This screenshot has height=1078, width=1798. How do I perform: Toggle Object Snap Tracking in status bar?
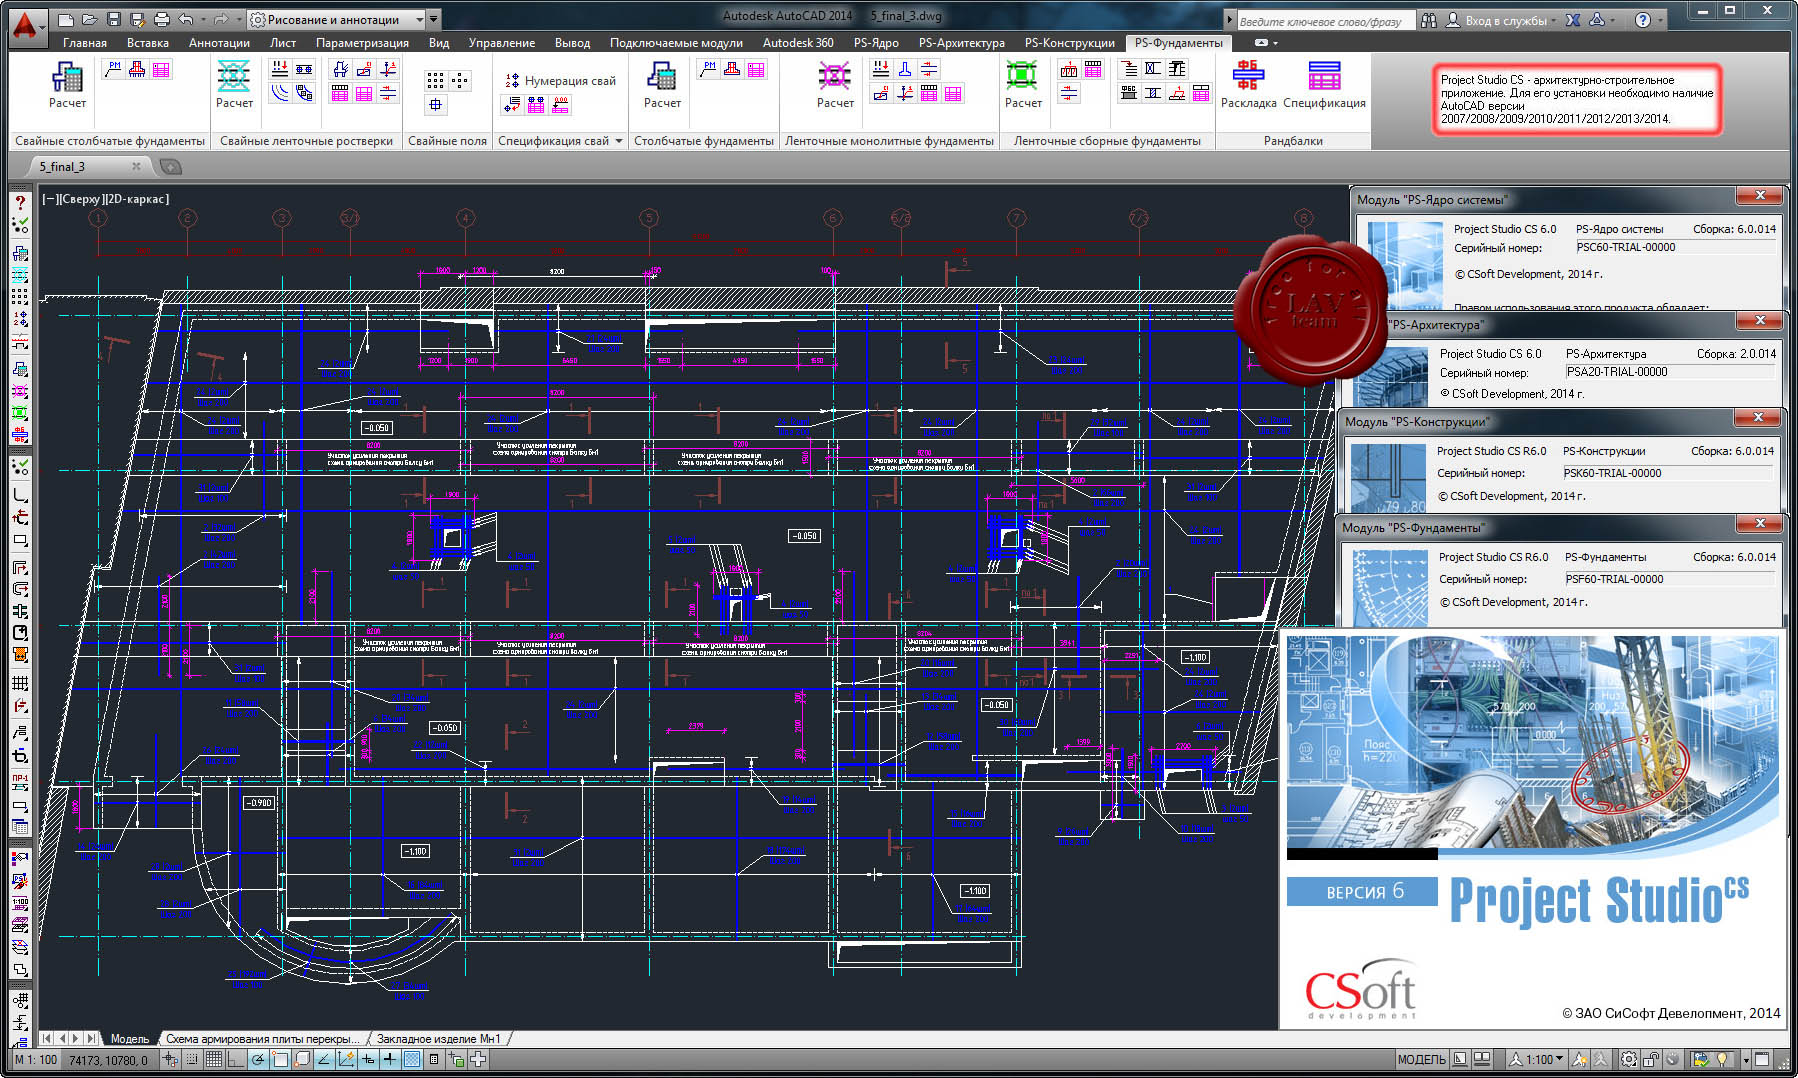(x=324, y=1059)
